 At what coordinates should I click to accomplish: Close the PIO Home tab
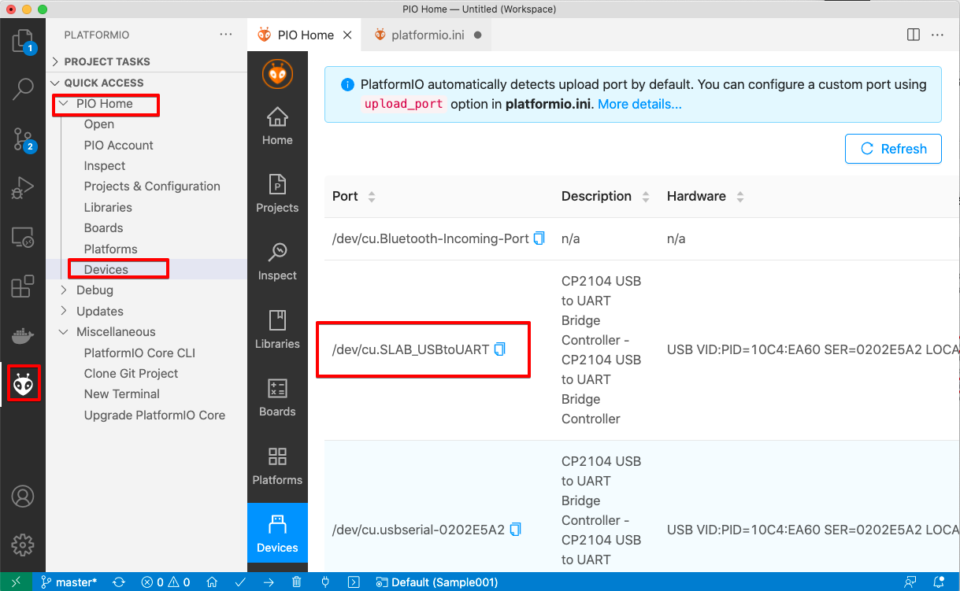347,35
